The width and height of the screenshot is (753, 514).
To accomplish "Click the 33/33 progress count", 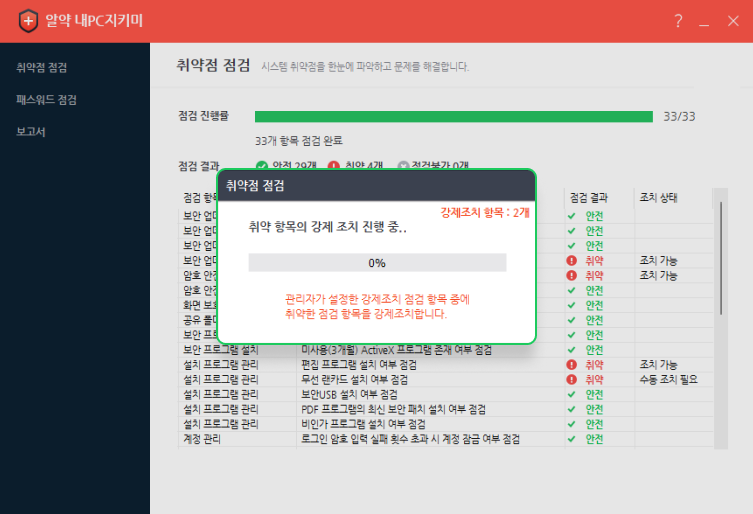I will click(679, 117).
